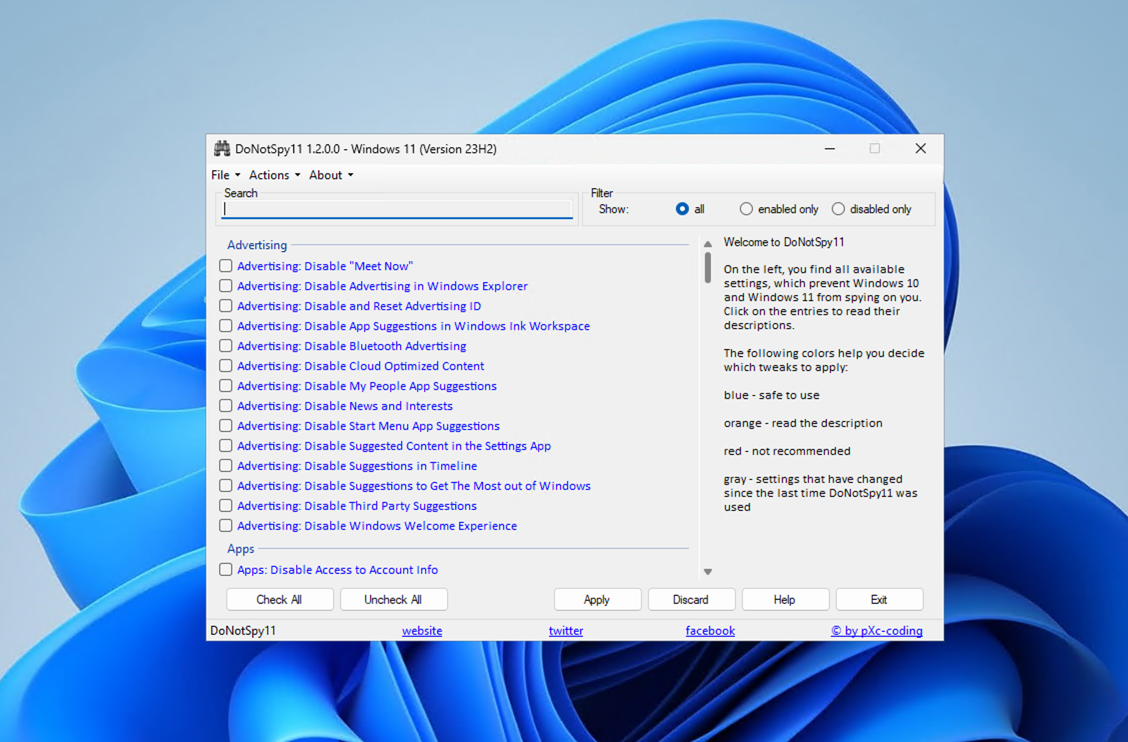Click the settings list scroll down arrow
This screenshot has height=742, width=1128.
point(708,571)
